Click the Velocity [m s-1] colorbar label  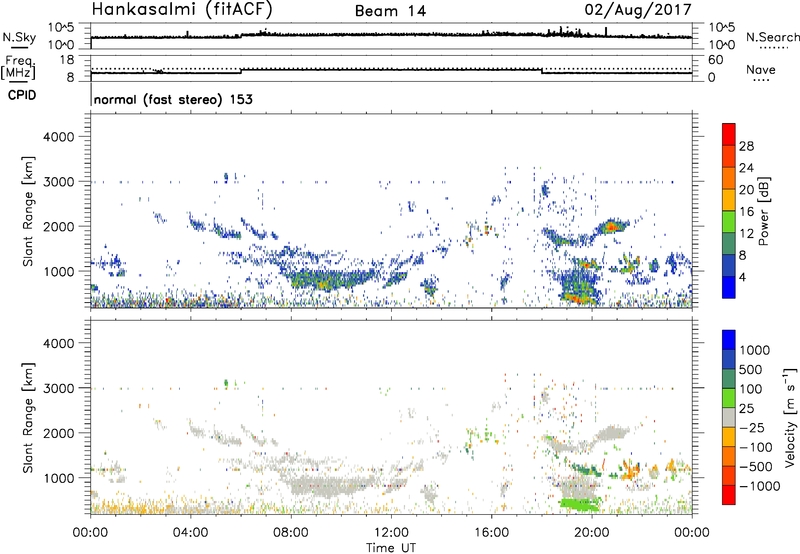(790, 417)
